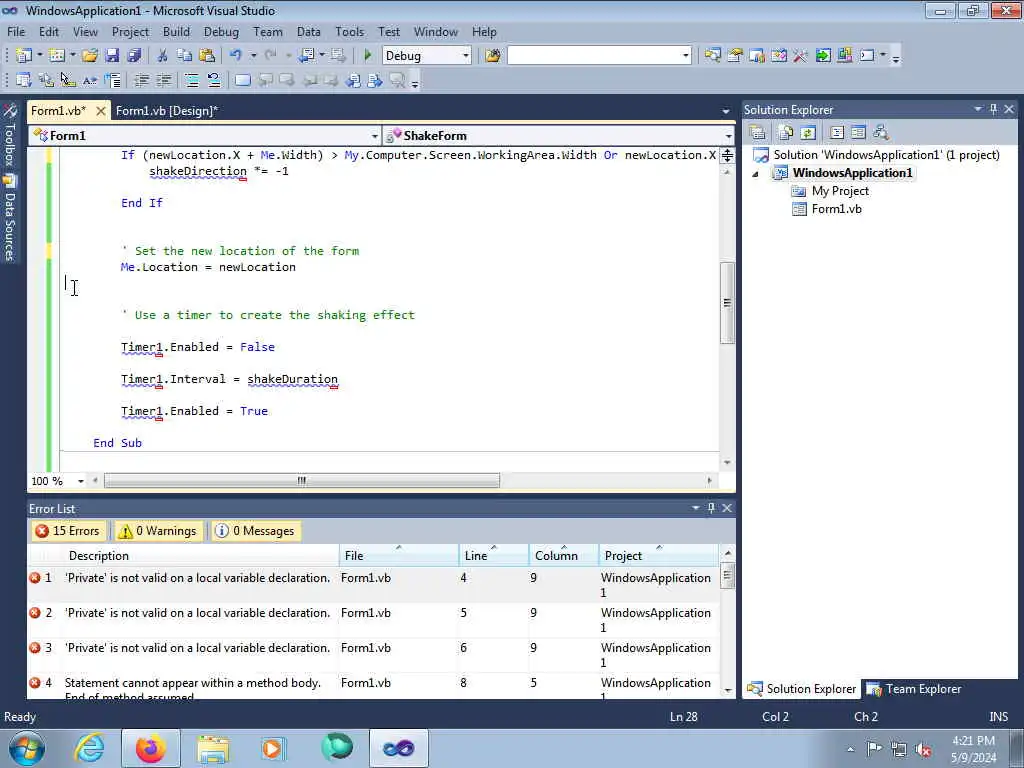Select My Project in Solution Explorer

tap(840, 191)
